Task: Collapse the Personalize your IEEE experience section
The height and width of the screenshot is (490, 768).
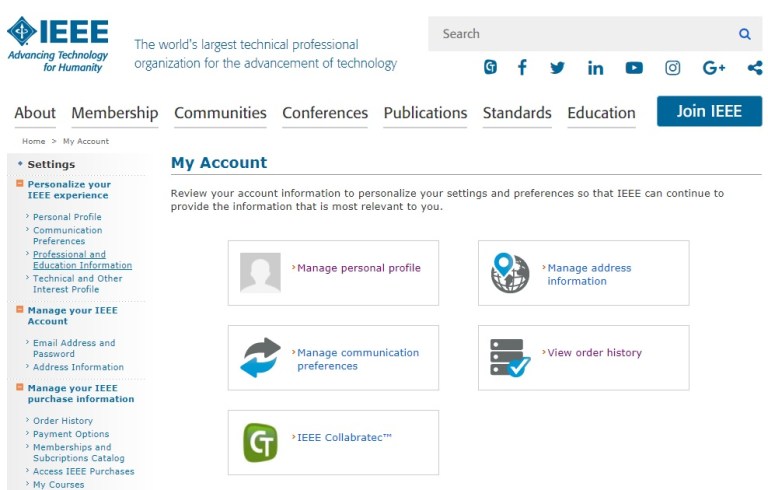Action: (x=20, y=184)
